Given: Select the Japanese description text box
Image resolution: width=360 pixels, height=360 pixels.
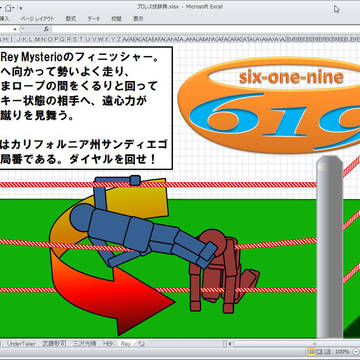Looking at the screenshot, I should [86, 108].
